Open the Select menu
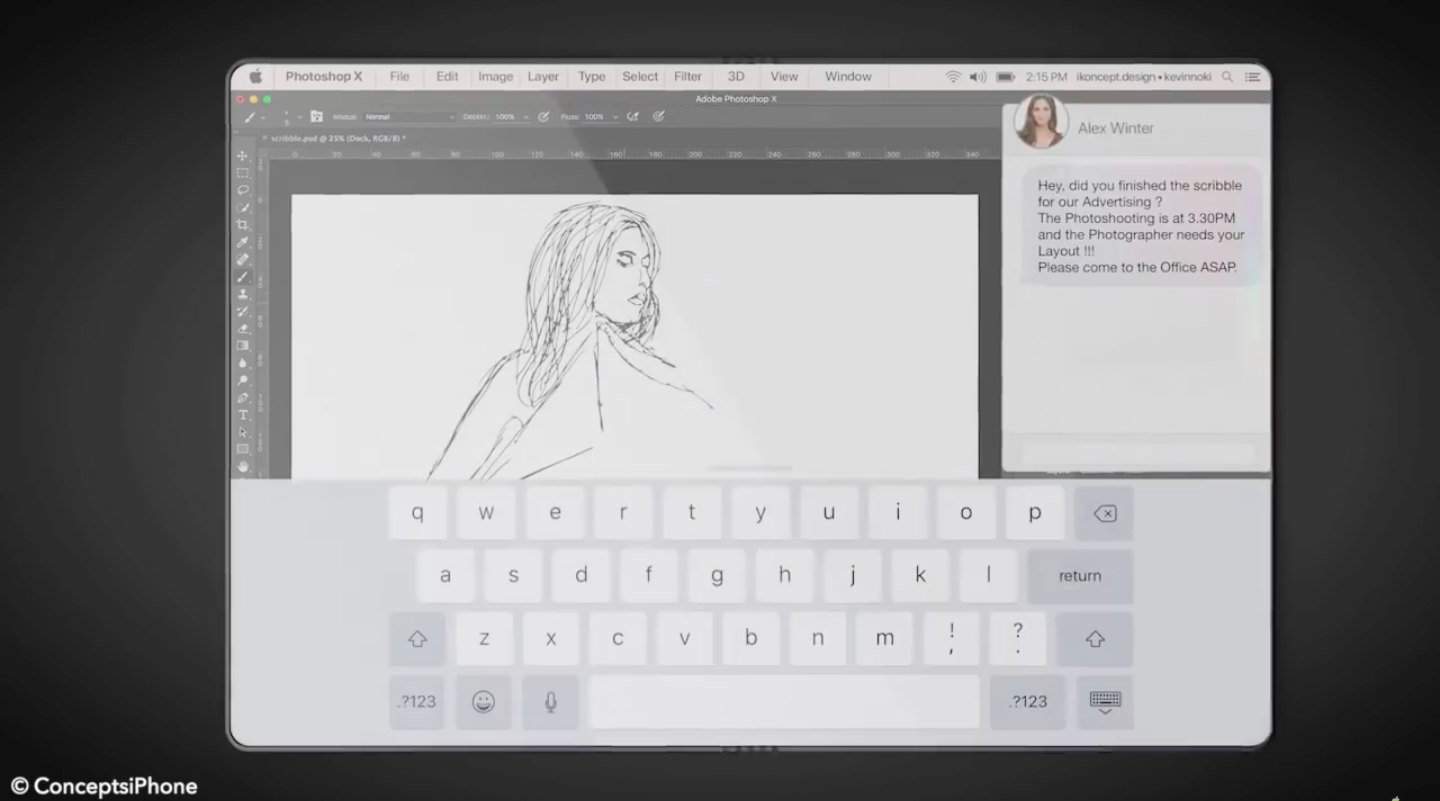The width and height of the screenshot is (1440, 801). pyautogui.click(x=640, y=77)
